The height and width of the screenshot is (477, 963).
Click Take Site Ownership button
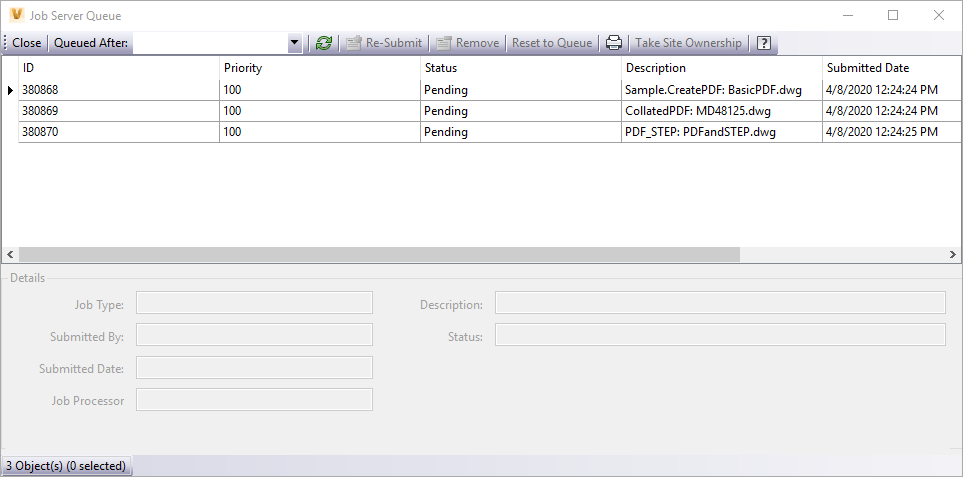click(x=688, y=43)
